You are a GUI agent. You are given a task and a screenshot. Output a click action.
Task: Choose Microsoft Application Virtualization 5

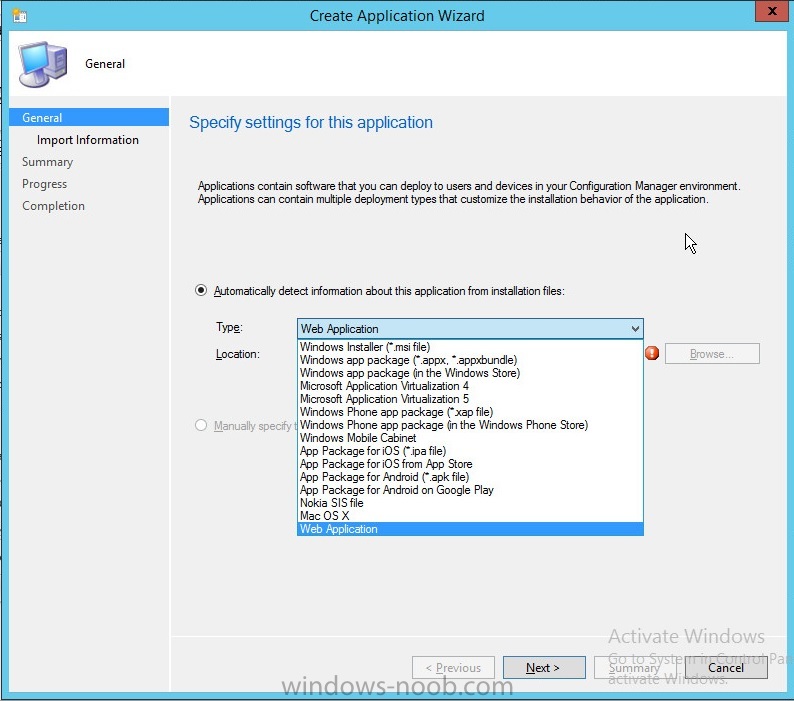pyautogui.click(x=470, y=399)
